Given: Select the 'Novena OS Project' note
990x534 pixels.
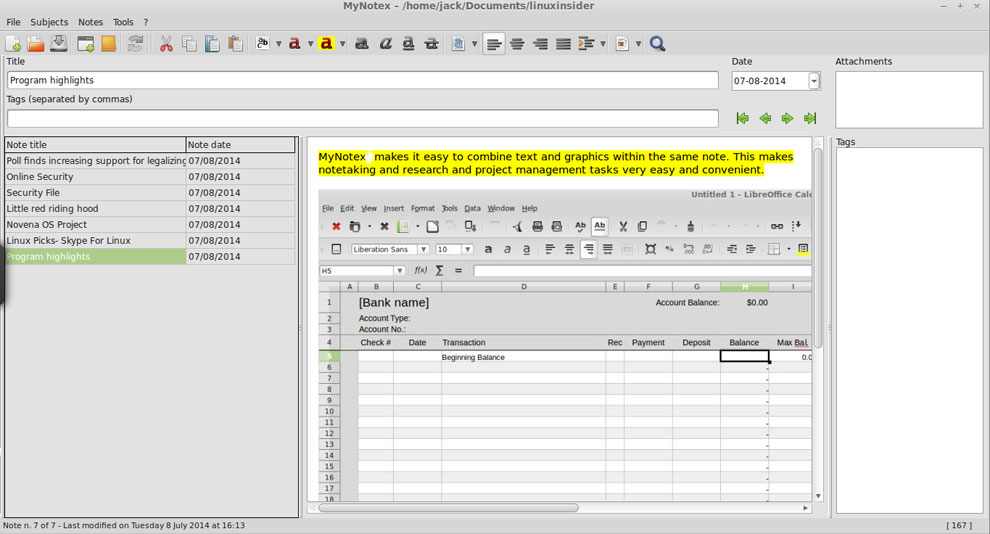Looking at the screenshot, I should [150, 225].
